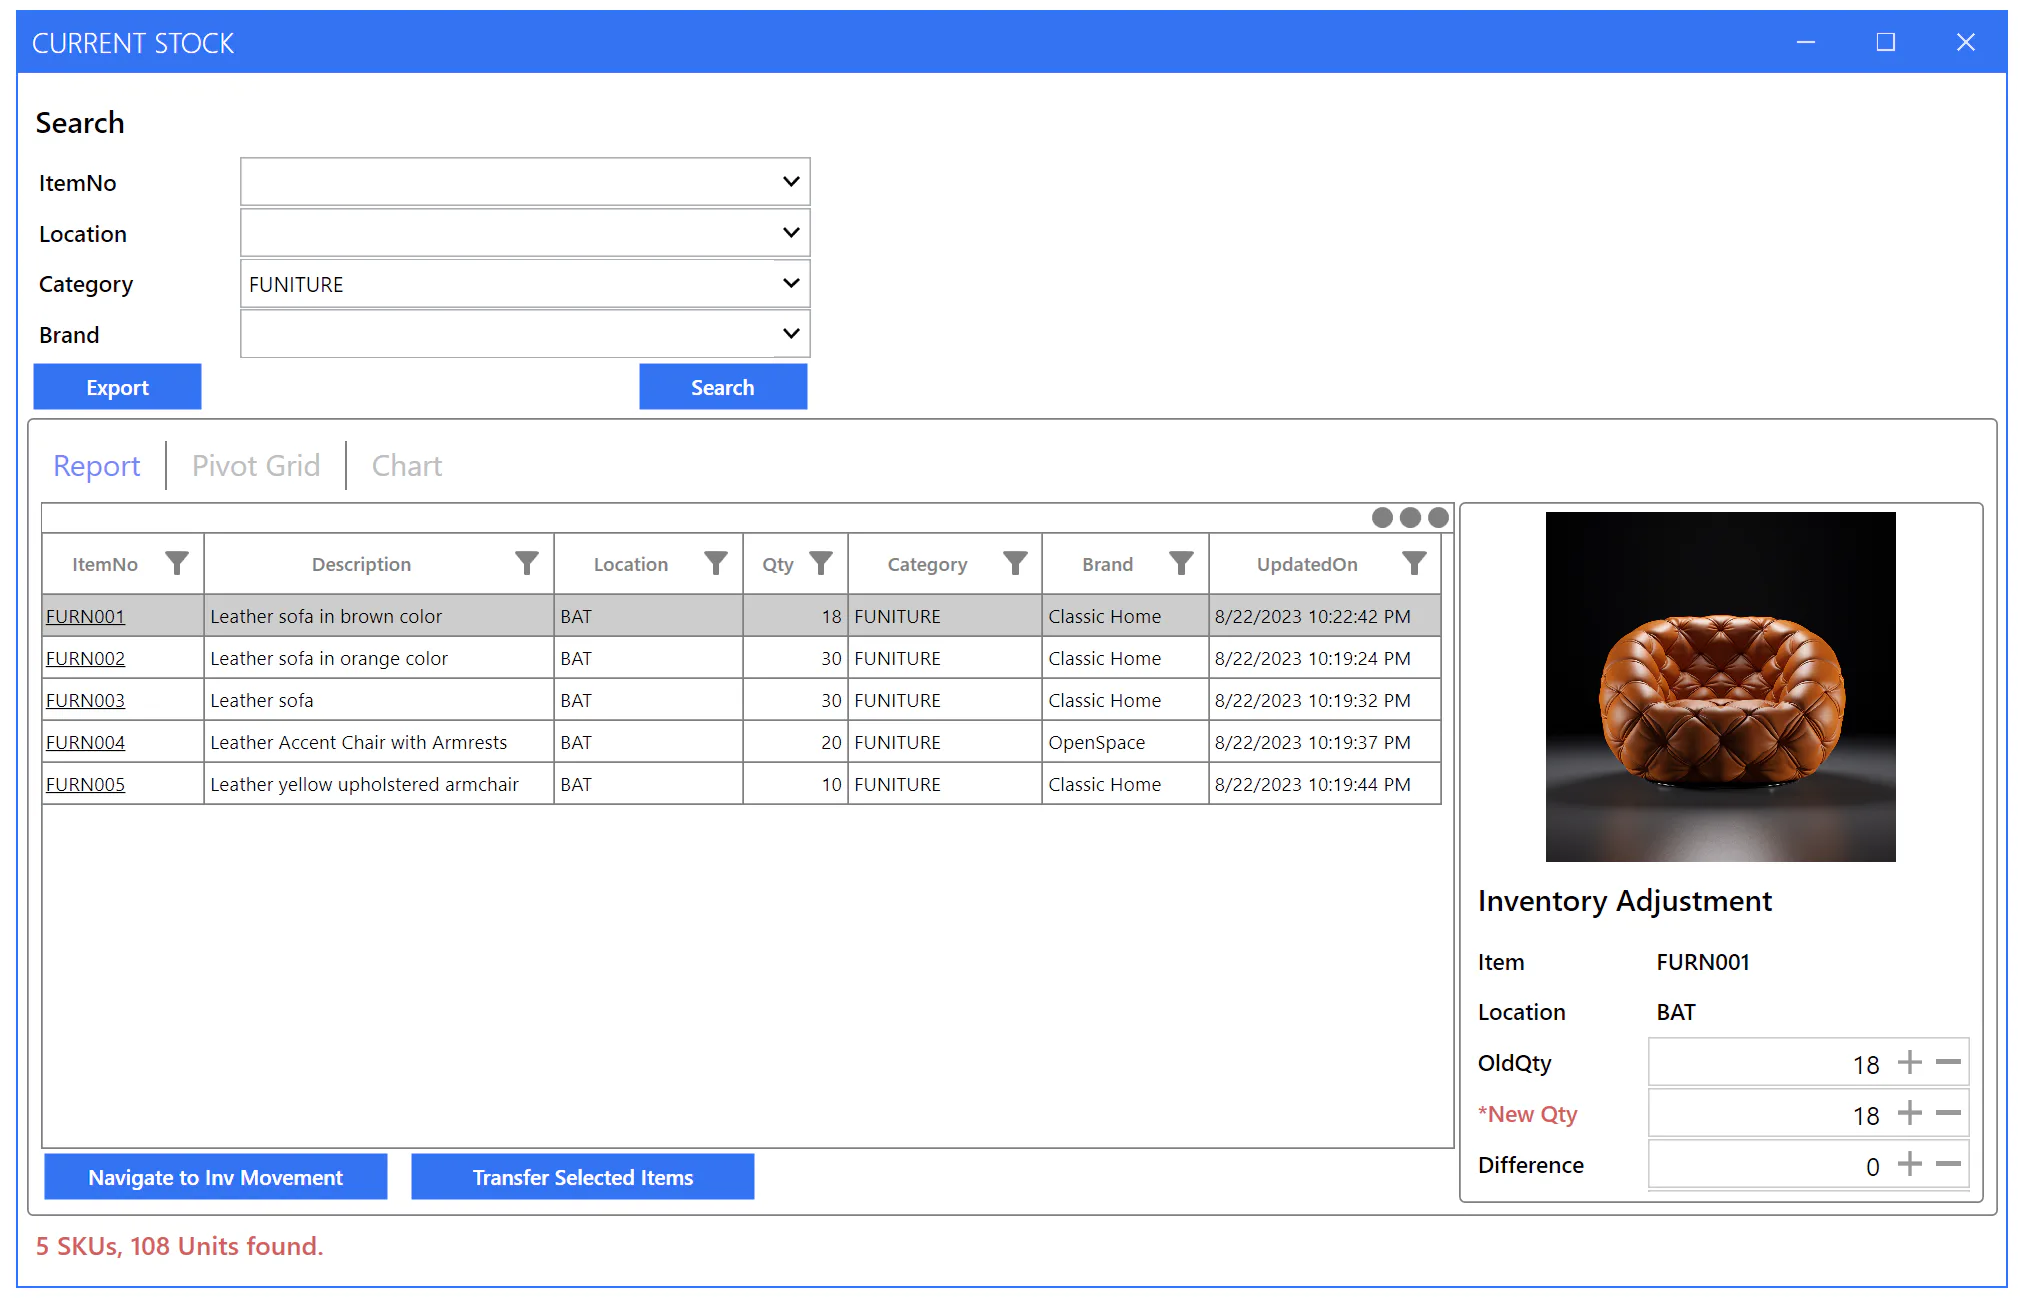Expand the ItemNo search dropdown
2023x1302 pixels.
(x=791, y=182)
